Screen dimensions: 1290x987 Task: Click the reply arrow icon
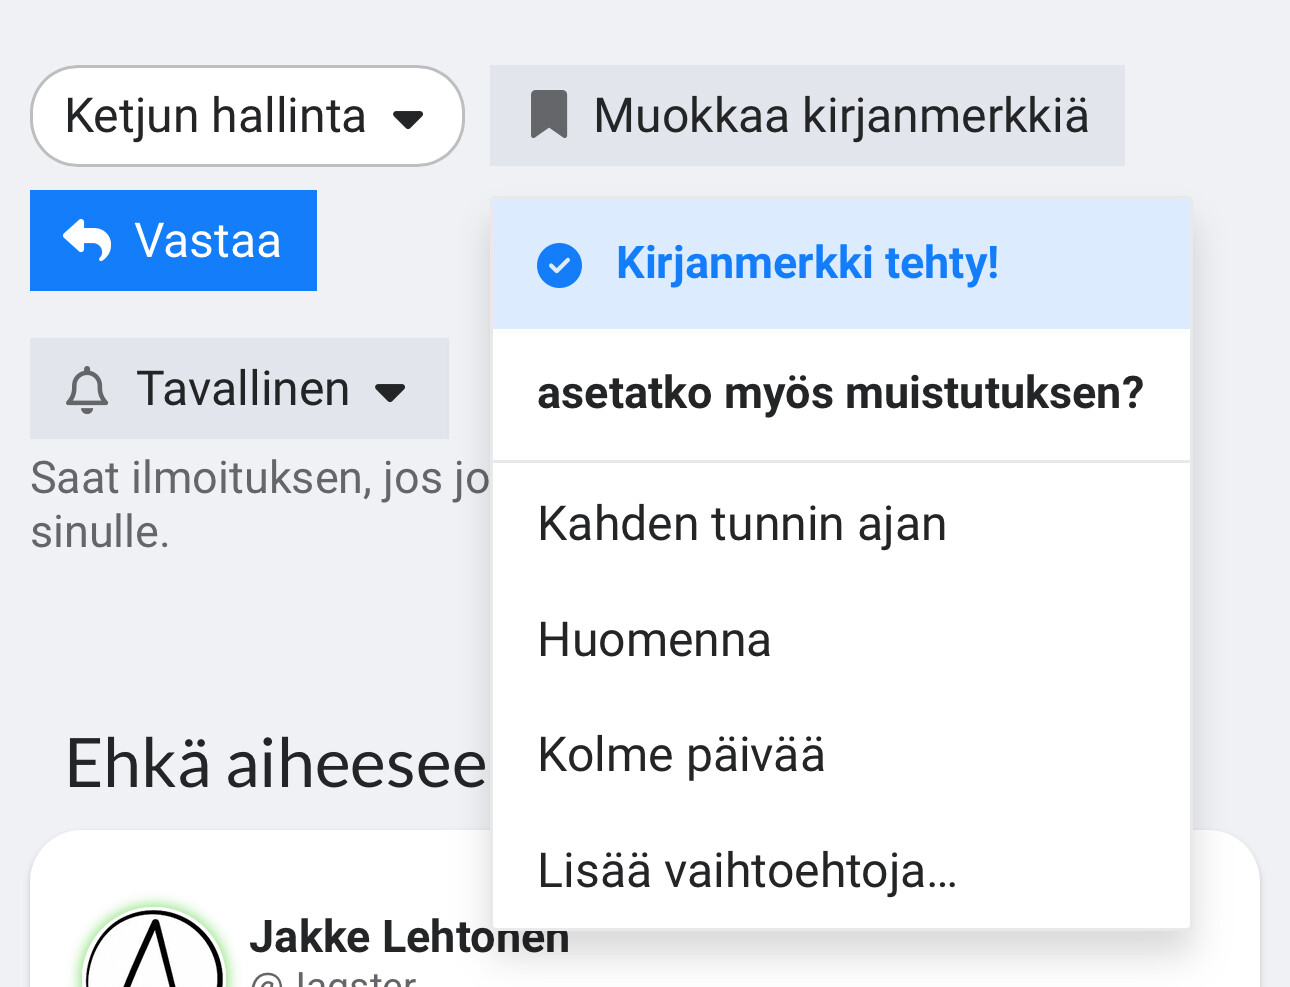coord(88,241)
